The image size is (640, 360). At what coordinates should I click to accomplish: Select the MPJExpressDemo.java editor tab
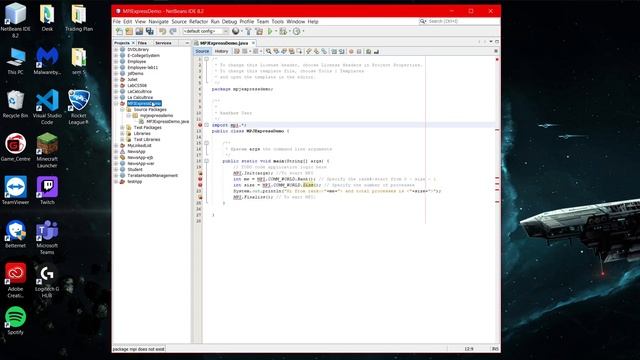(x=224, y=43)
